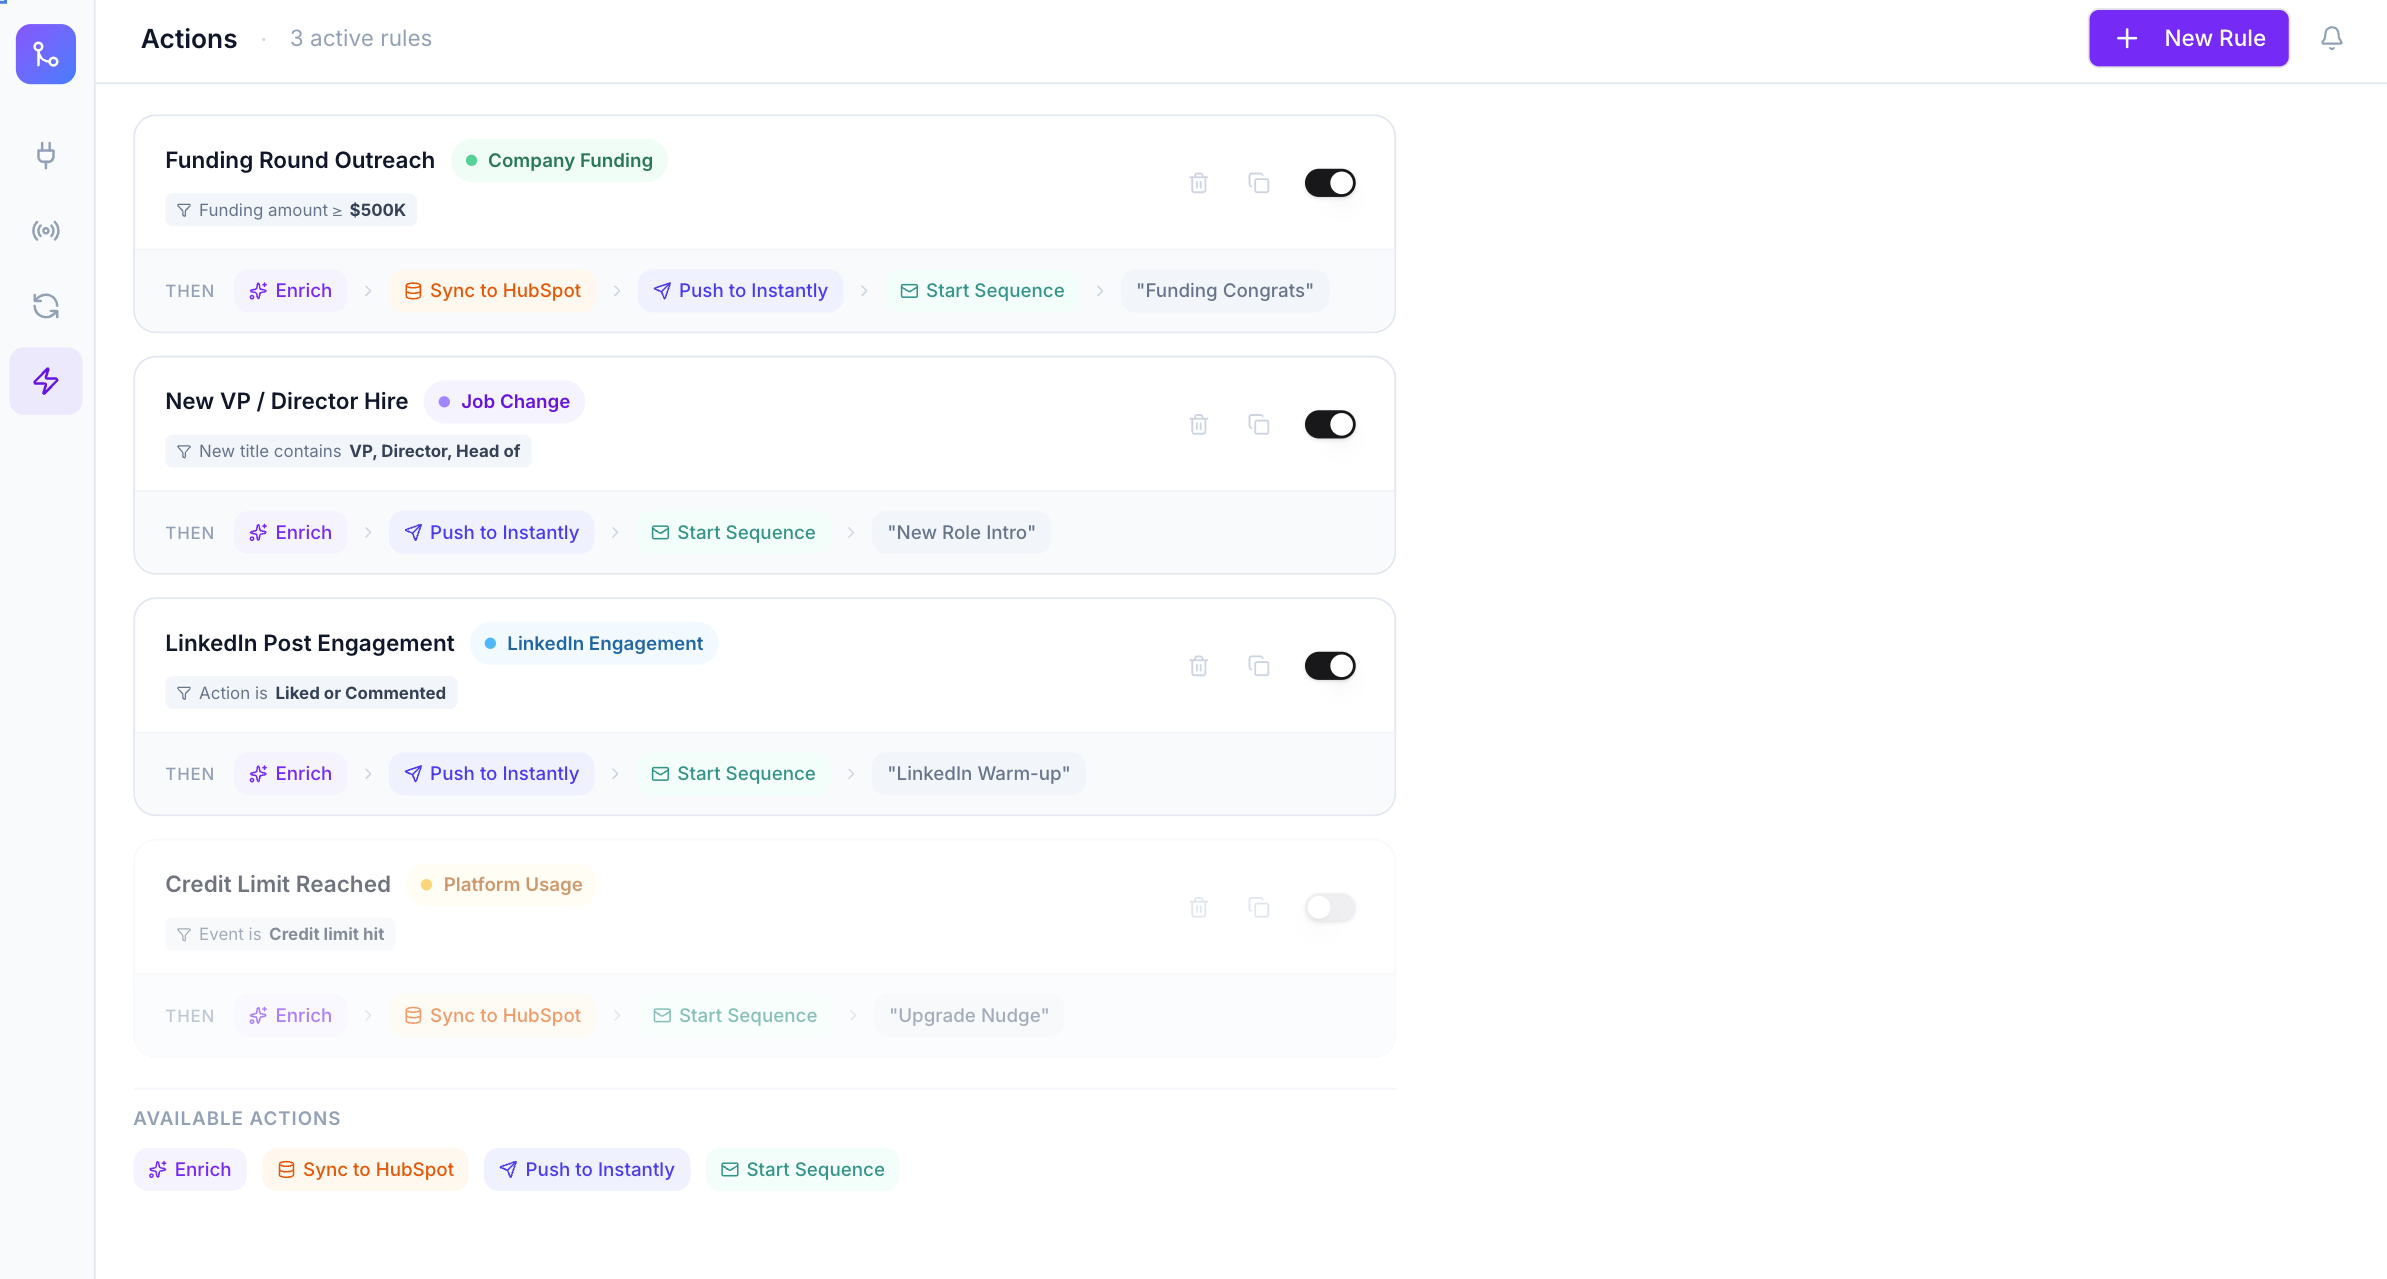Screen dimensions: 2387x1279
Task: Turn off the LinkedIn Post Engagement toggle
Action: 1330,665
